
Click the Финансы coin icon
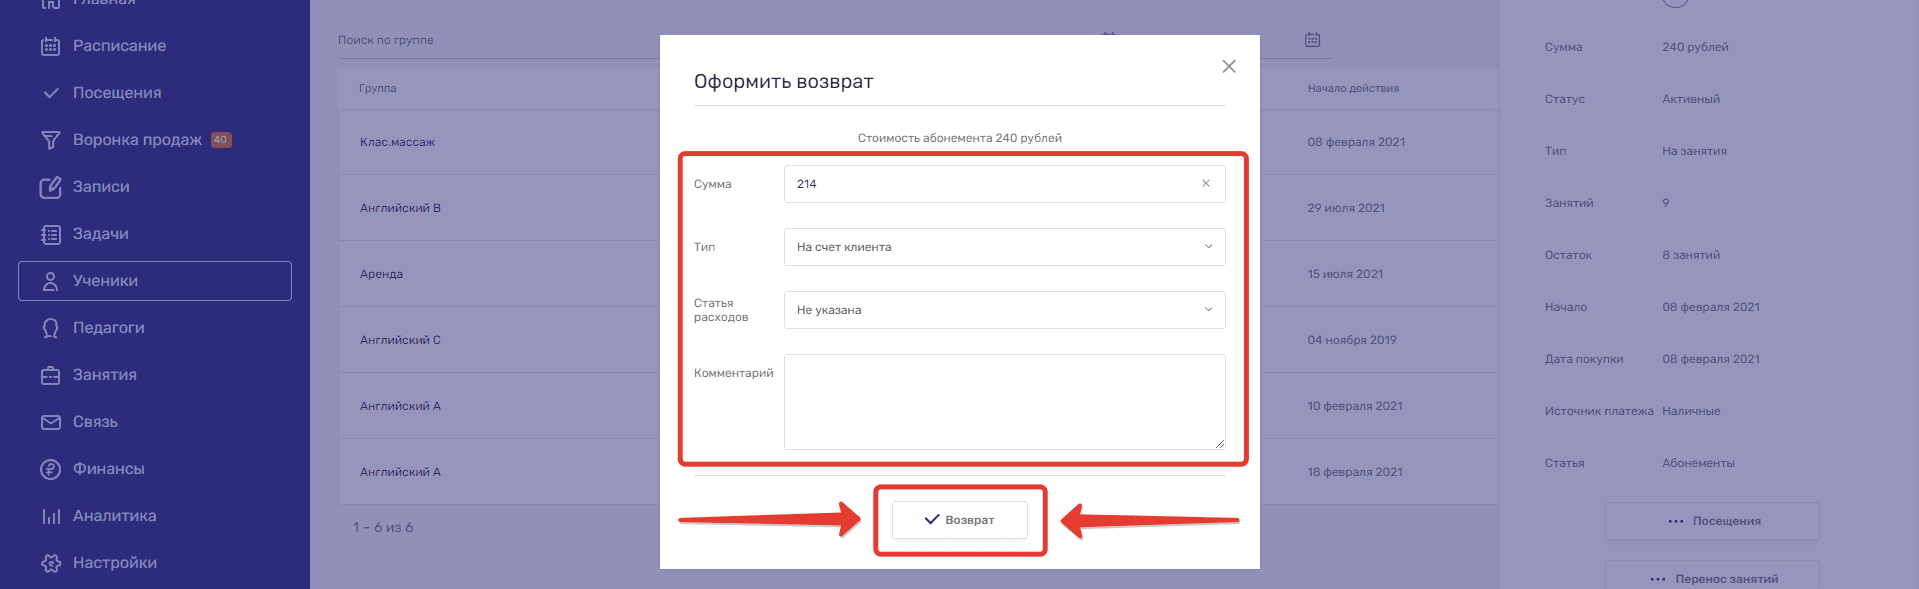point(50,469)
